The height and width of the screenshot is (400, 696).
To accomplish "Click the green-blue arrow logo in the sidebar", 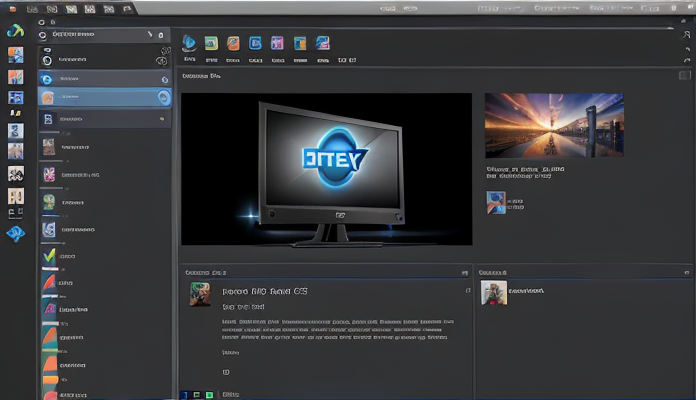I will coord(15,31).
